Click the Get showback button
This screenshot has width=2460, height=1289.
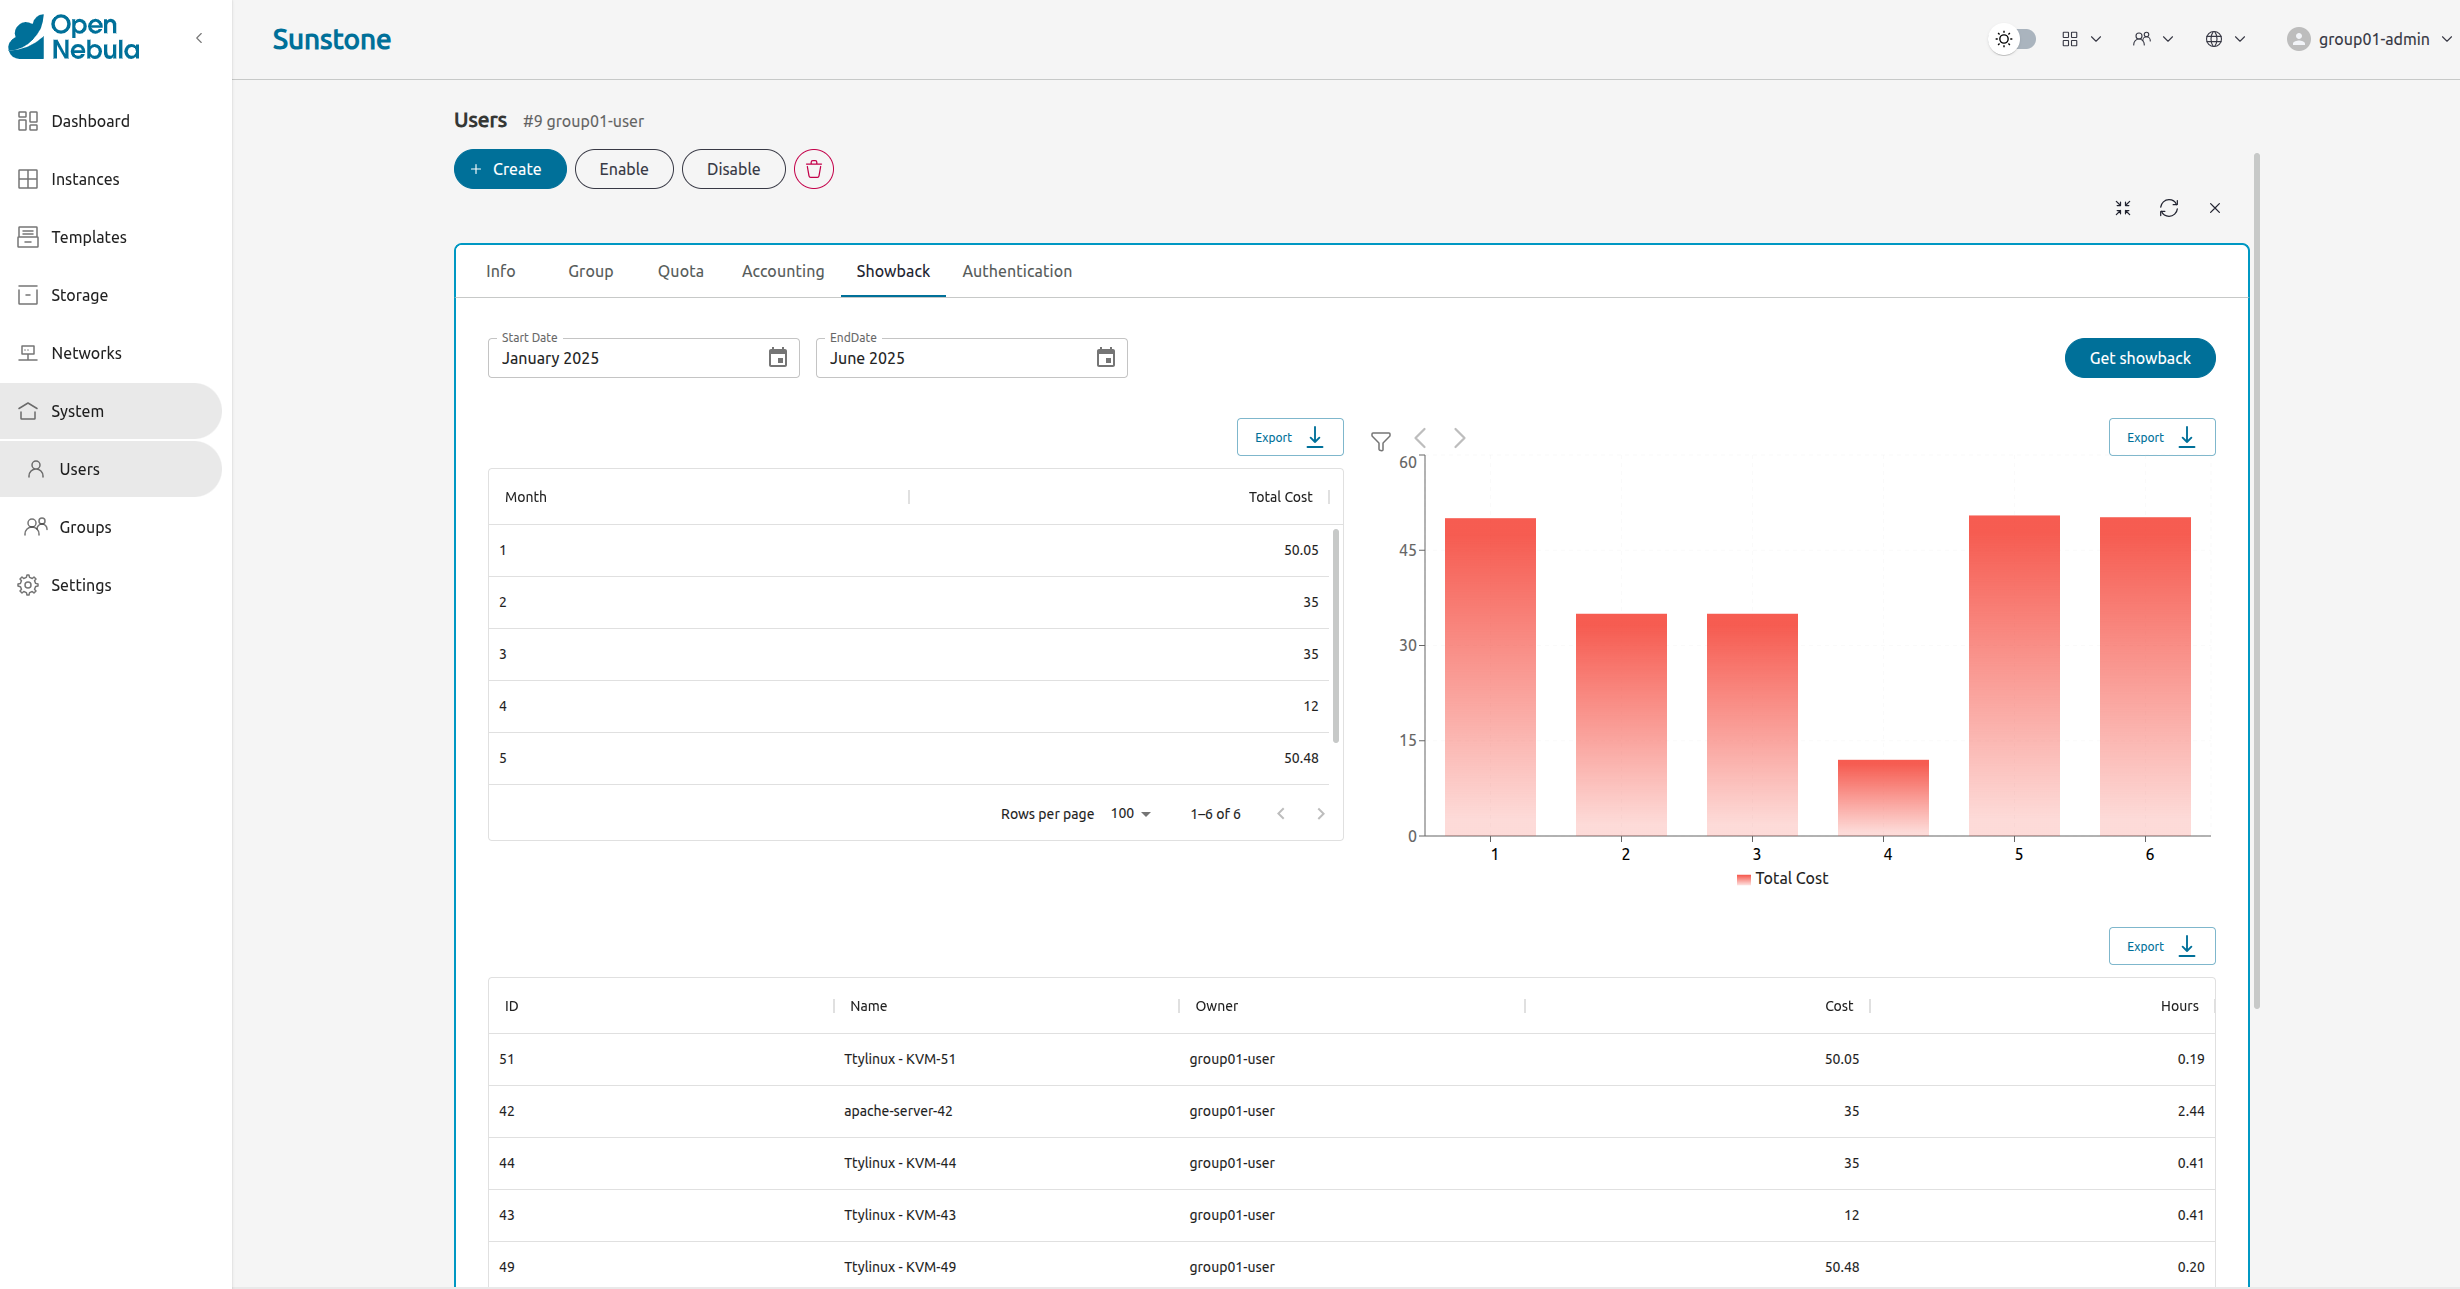tap(2139, 358)
